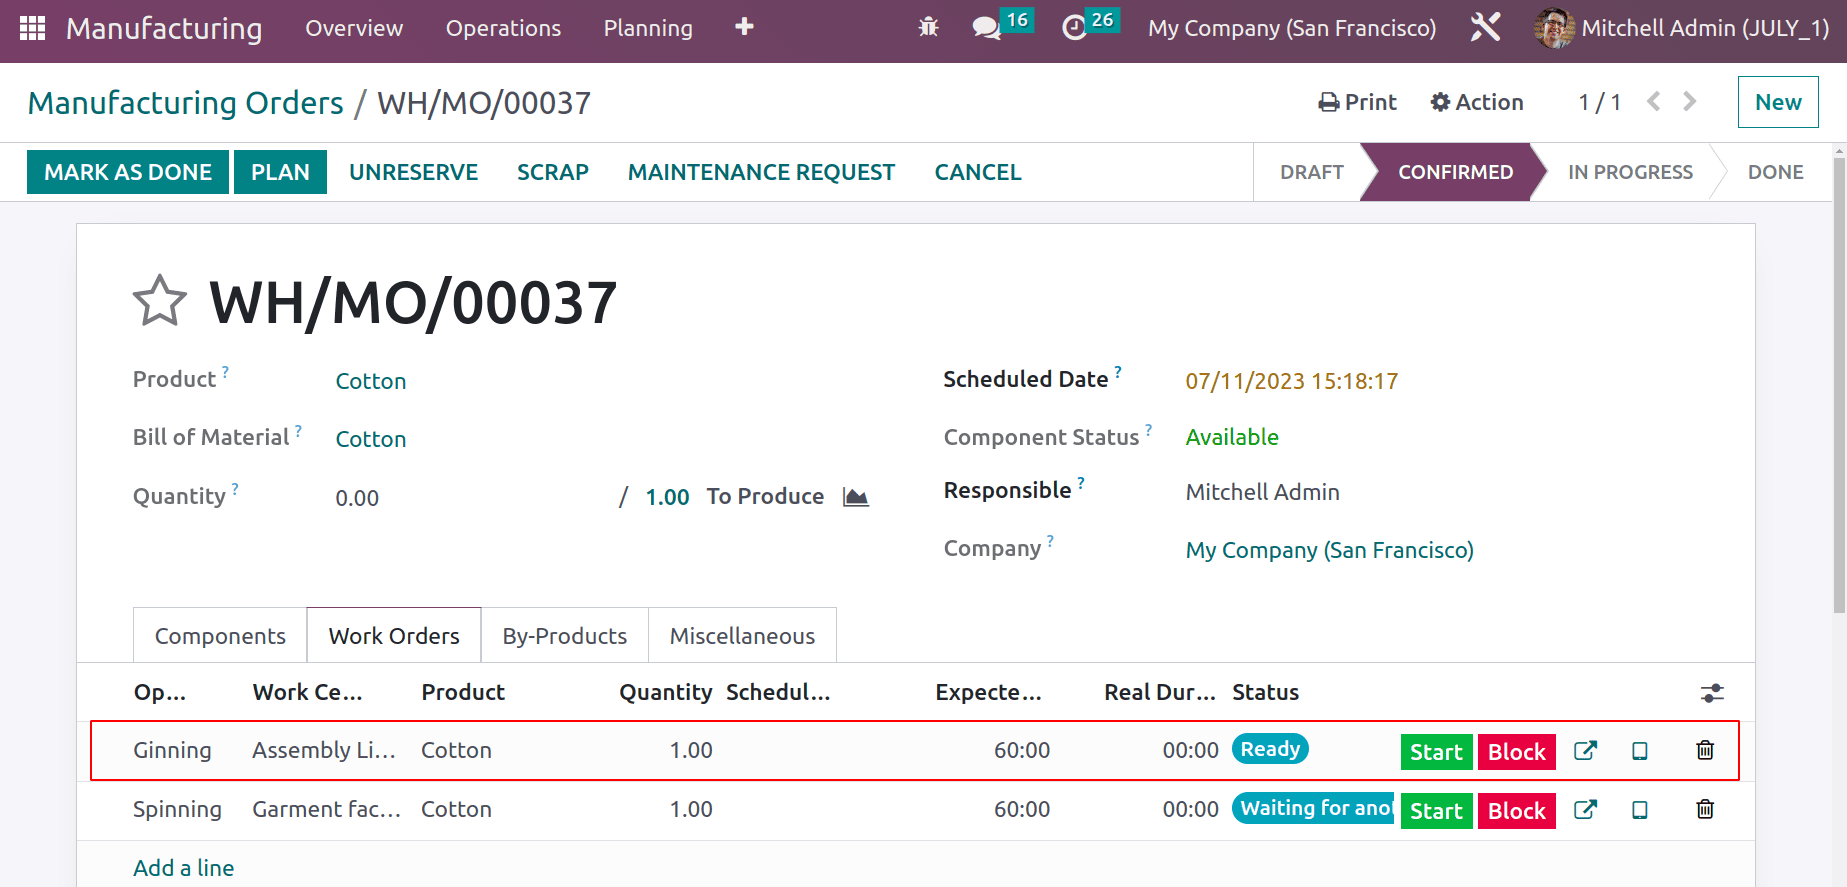Click the Quantity 0.00 field
The width and height of the screenshot is (1847, 887).
tap(357, 498)
